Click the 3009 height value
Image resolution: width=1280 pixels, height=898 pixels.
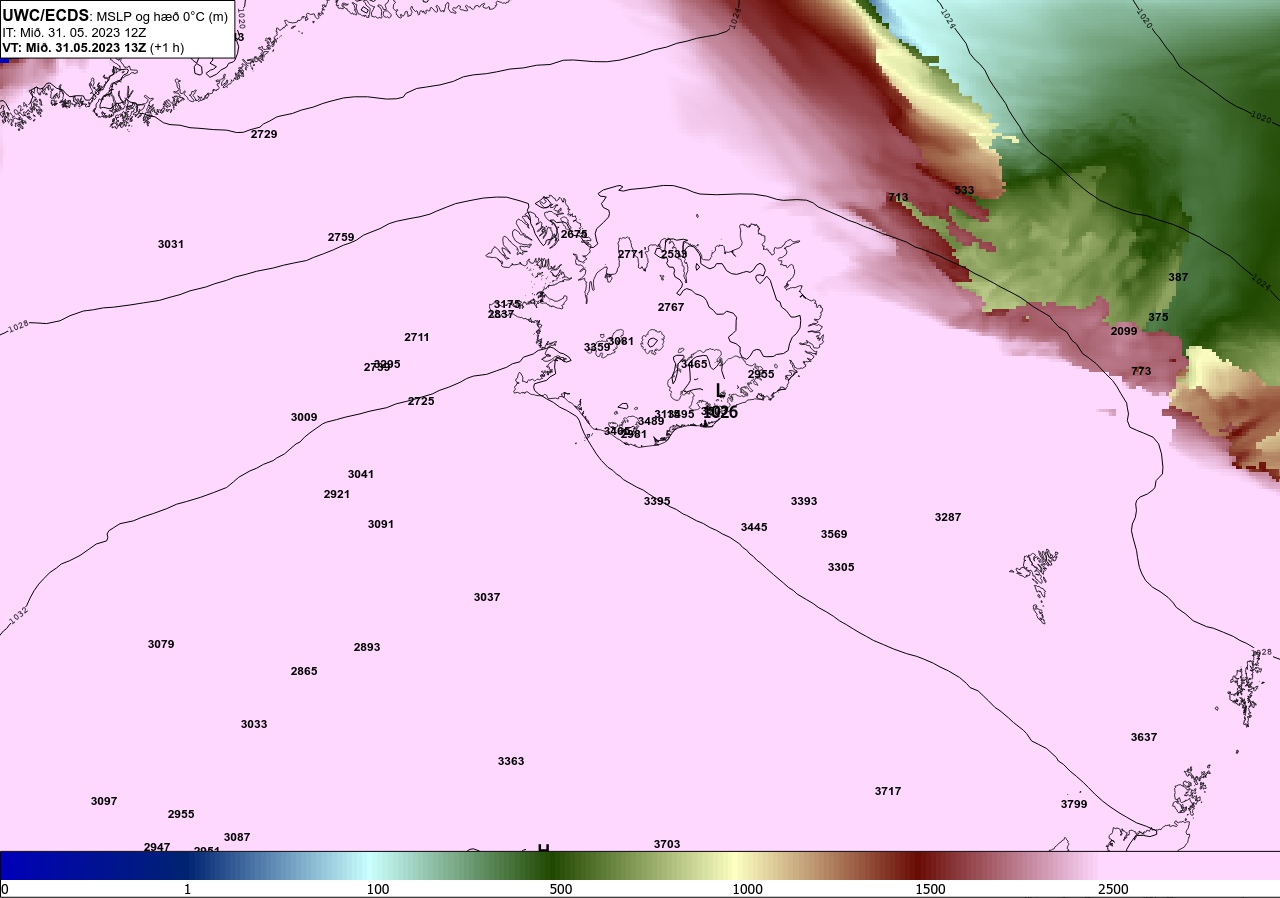coord(304,417)
